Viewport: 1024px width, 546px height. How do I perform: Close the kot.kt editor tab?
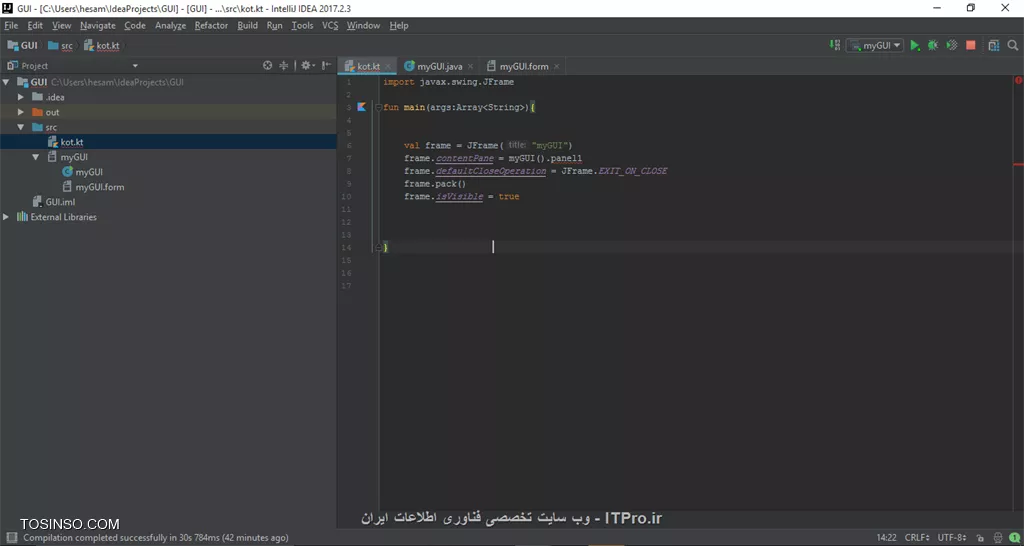click(388, 67)
